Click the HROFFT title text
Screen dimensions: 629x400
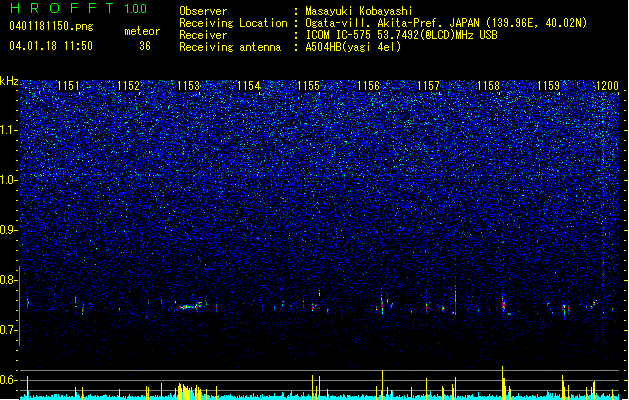point(62,8)
